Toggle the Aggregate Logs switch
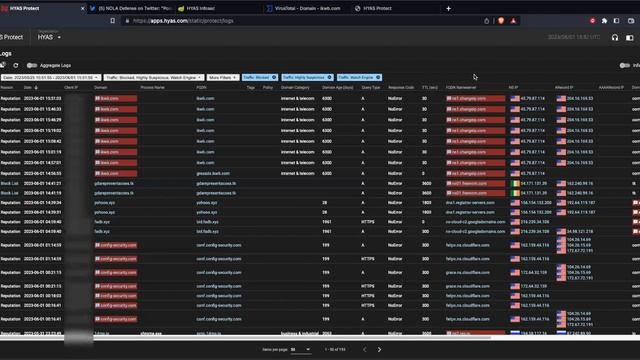Screen dimensions: 640x360 31,65
